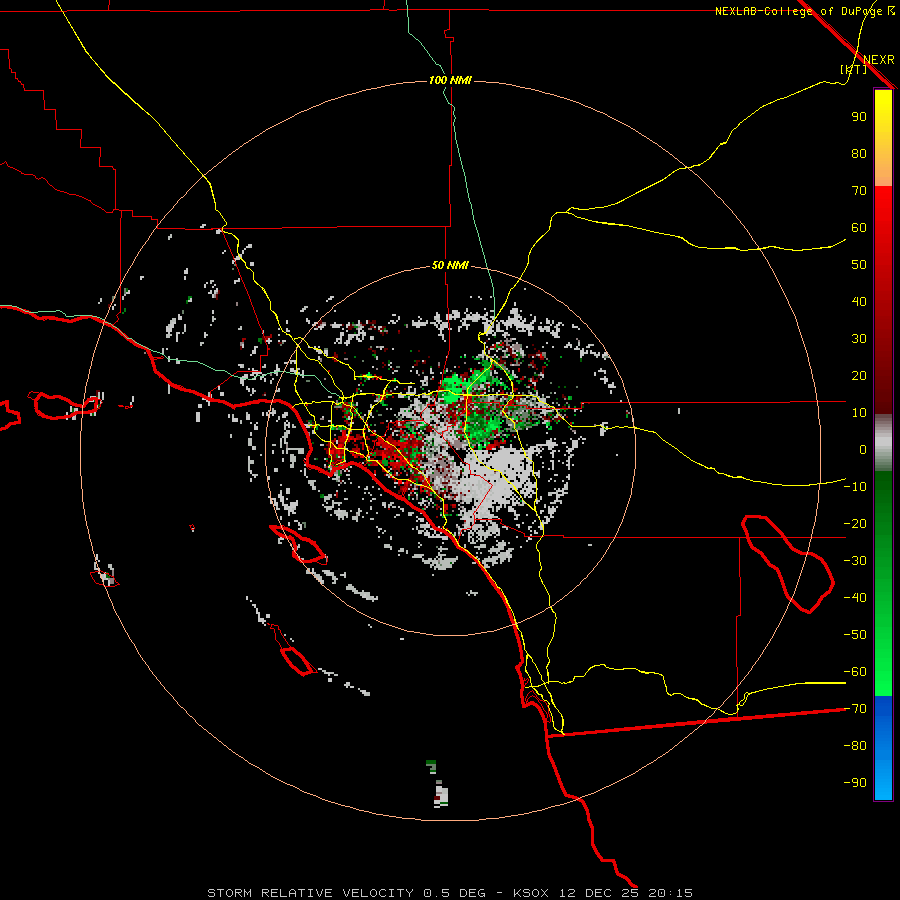
Task: Click the 30 value on velocity scale
Action: [x=859, y=339]
